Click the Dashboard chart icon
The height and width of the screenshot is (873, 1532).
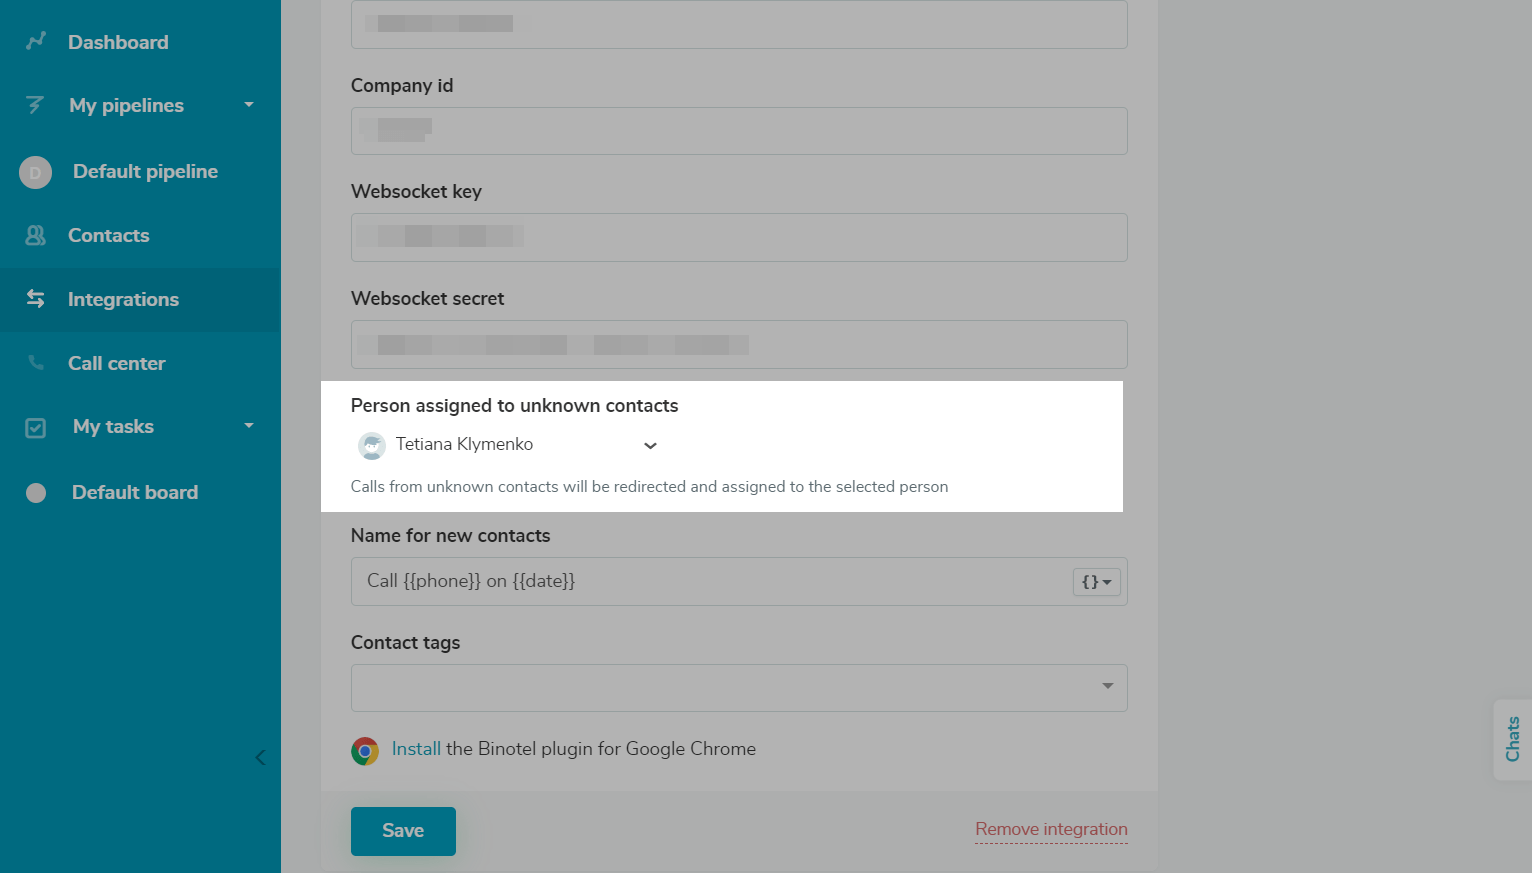point(36,41)
